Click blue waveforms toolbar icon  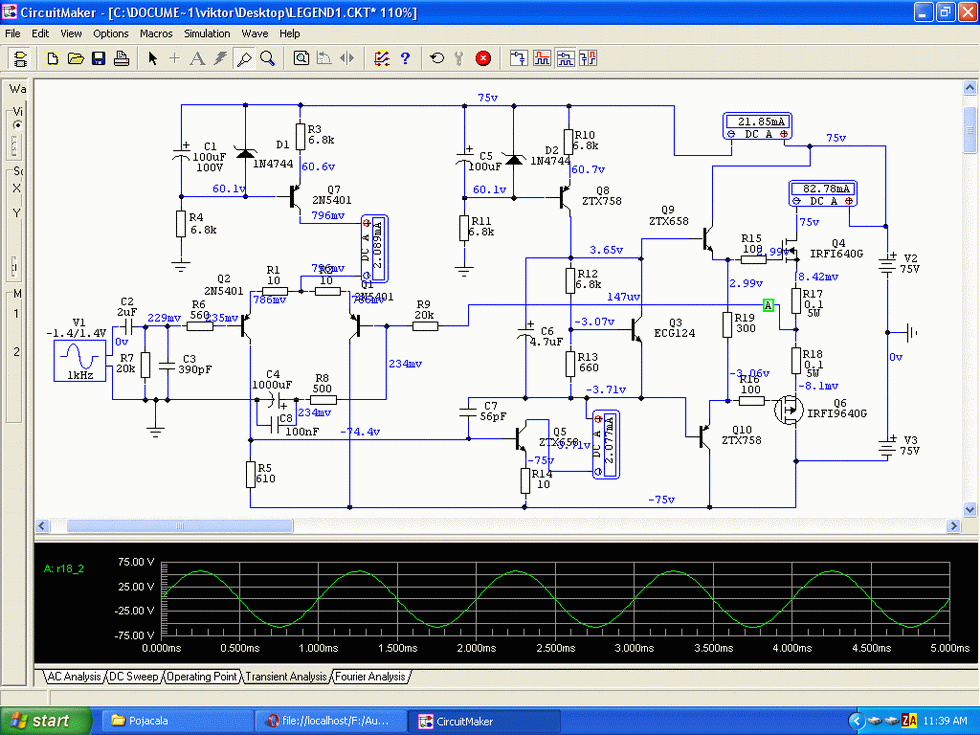[x=565, y=59]
